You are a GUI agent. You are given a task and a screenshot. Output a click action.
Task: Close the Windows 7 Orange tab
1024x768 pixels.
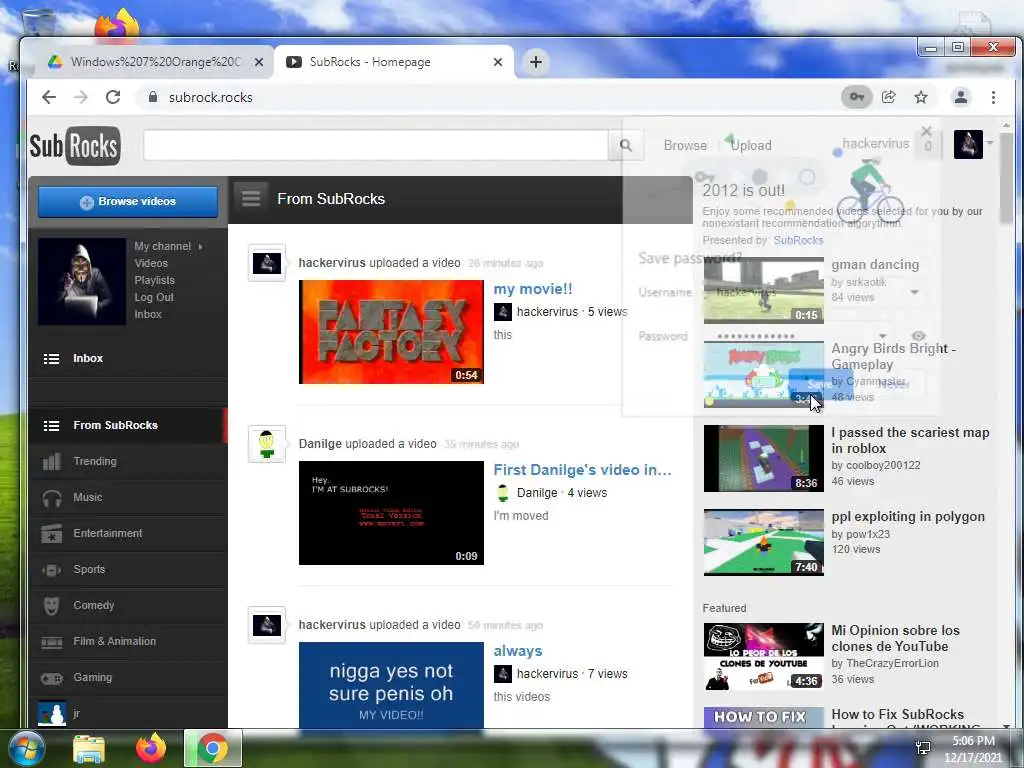click(259, 62)
